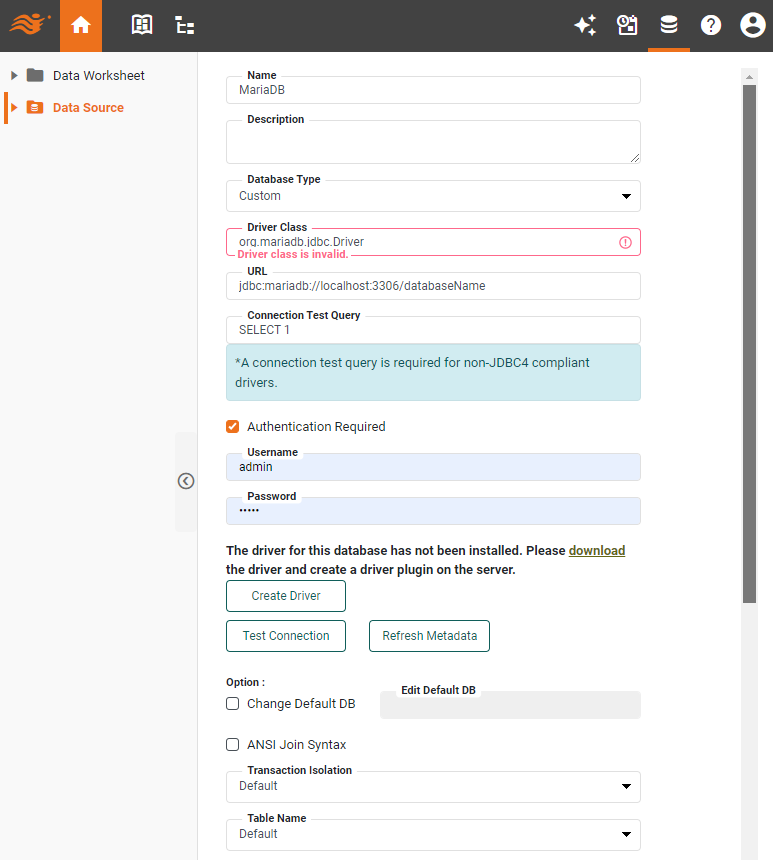Check the ANSI Join Syntax option
The image size is (773, 860).
pos(232,744)
